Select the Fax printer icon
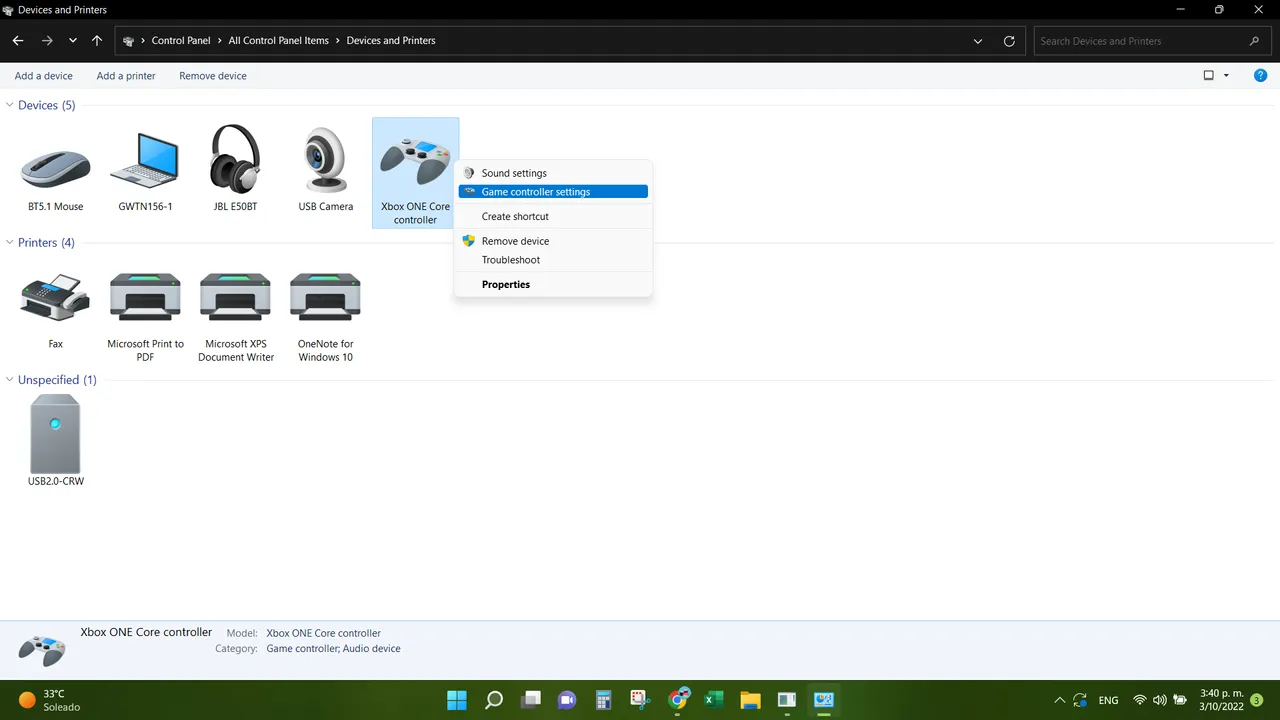1280x720 pixels. [55, 310]
